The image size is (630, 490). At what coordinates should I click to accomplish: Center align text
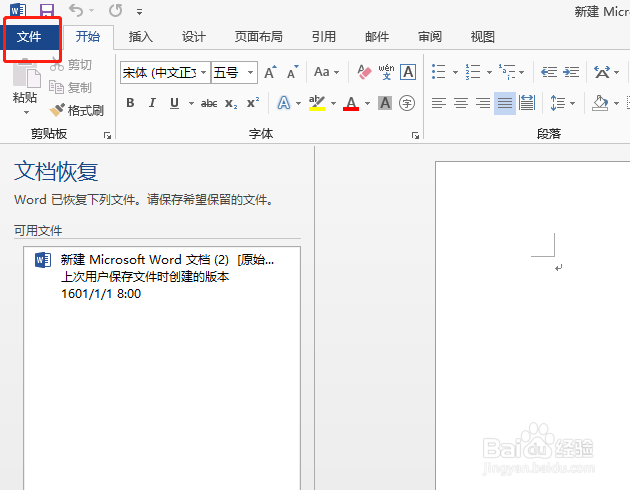tap(461, 103)
